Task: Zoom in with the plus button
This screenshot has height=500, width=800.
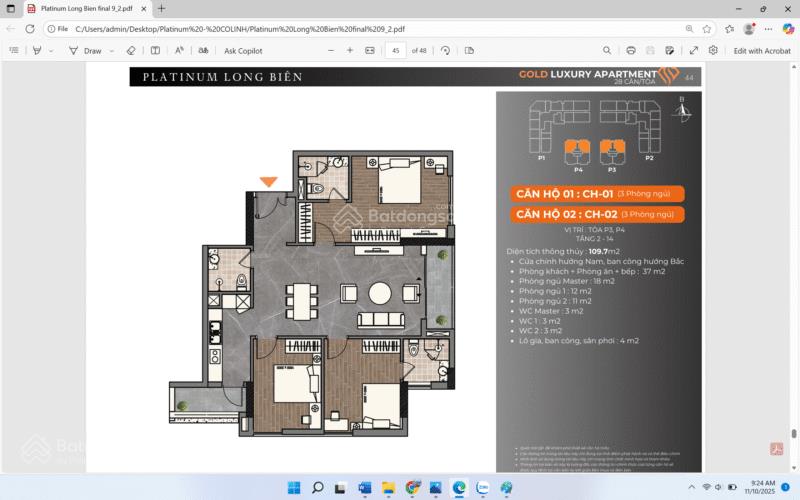Action: 350,51
